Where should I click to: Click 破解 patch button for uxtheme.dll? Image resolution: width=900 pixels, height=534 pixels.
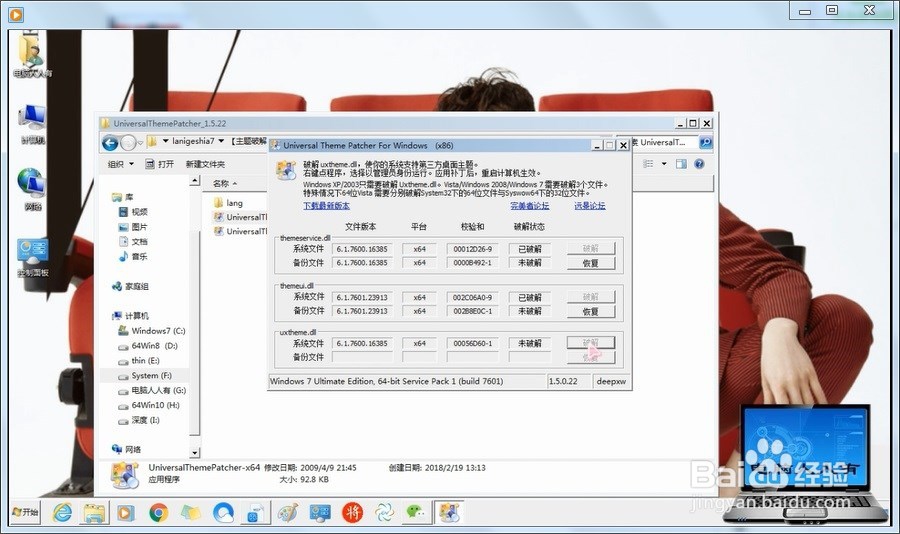pyautogui.click(x=591, y=343)
